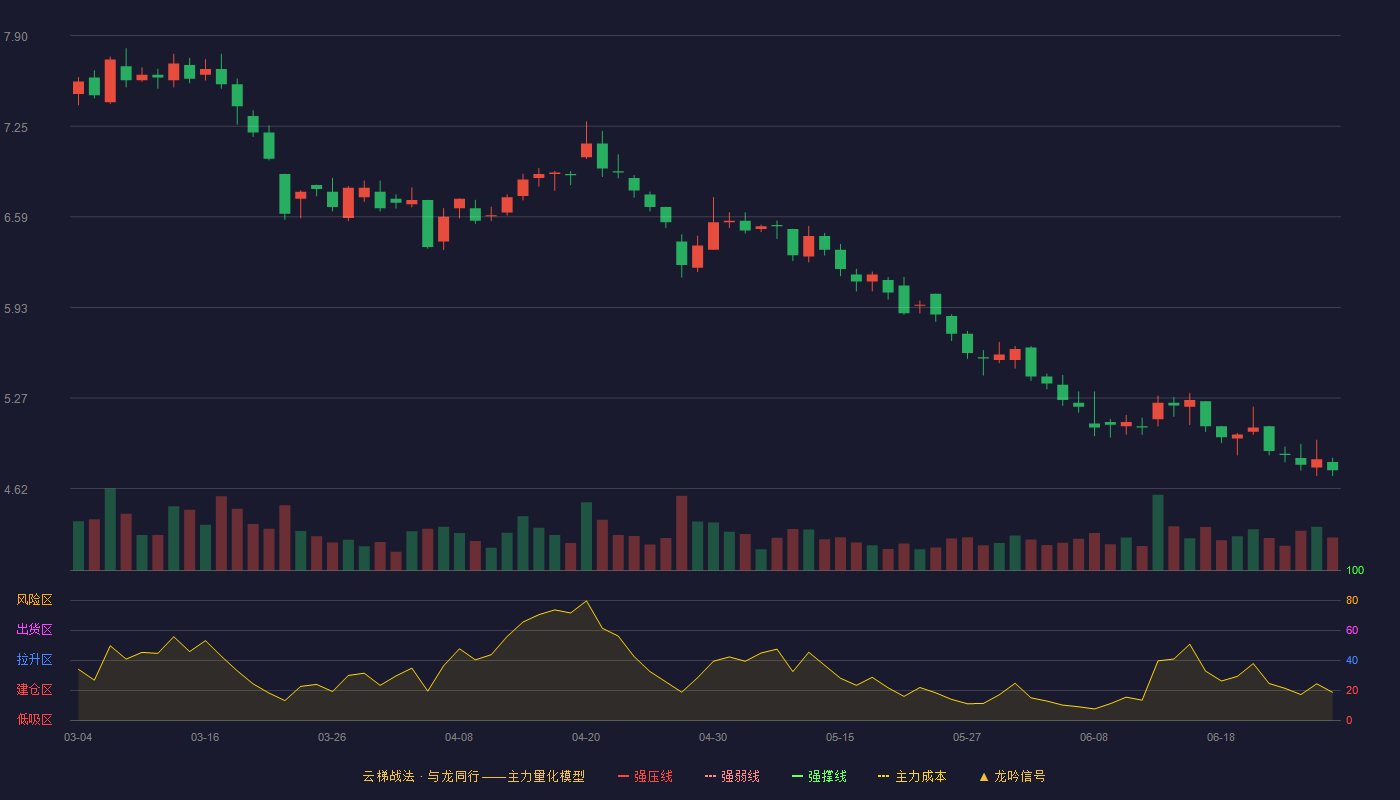Click the 05-27 date label
This screenshot has height=800, width=1400.
[967, 737]
